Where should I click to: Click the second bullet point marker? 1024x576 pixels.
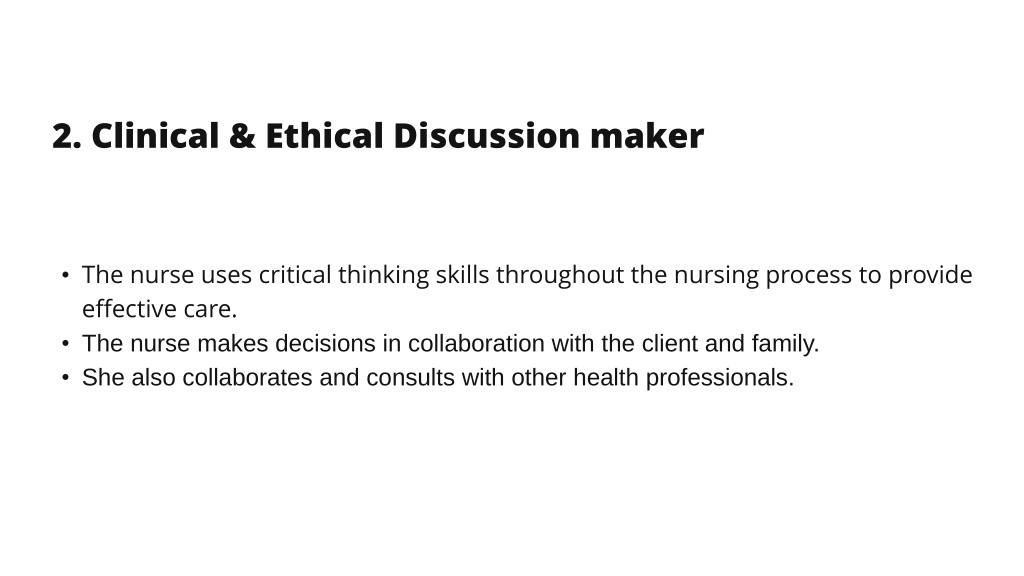[65, 344]
